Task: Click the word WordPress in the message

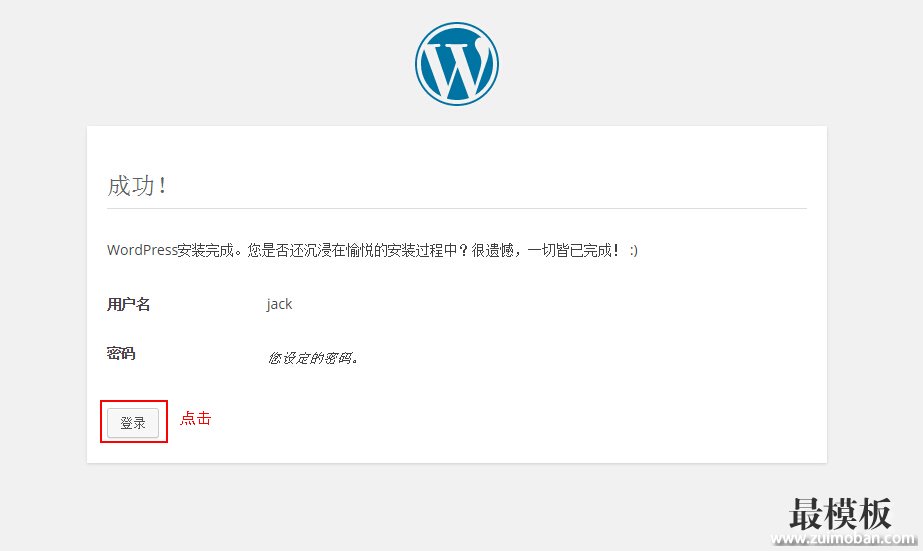Action: (x=142, y=250)
